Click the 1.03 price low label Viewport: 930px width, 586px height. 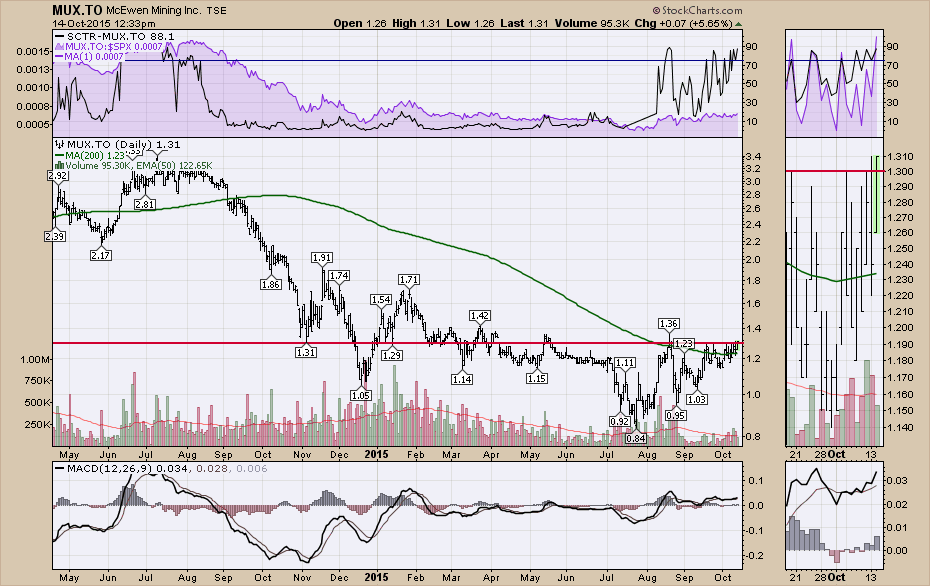697,399
